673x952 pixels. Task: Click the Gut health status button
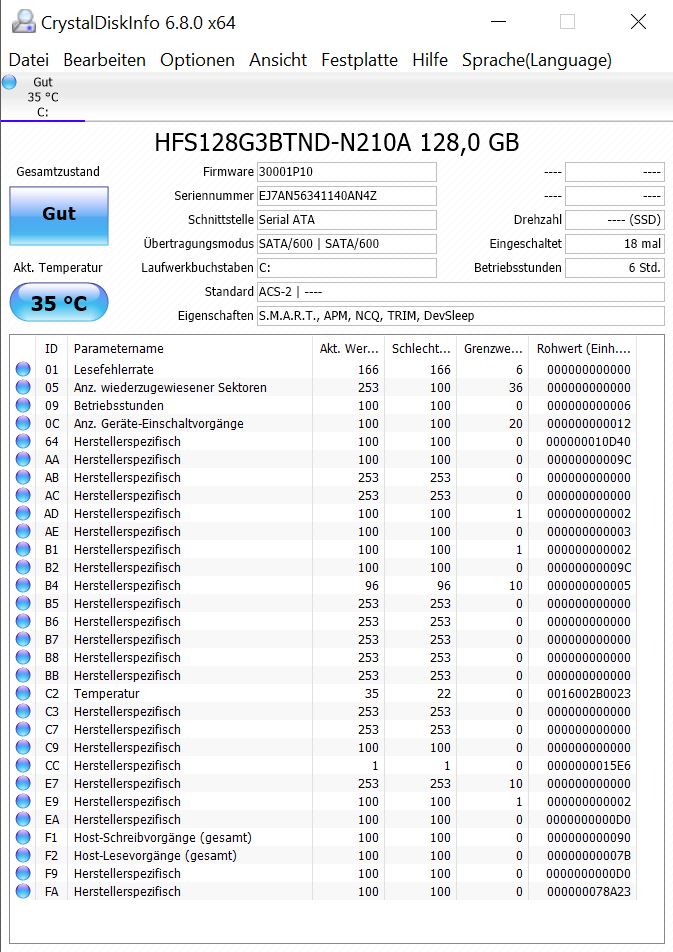coord(59,216)
